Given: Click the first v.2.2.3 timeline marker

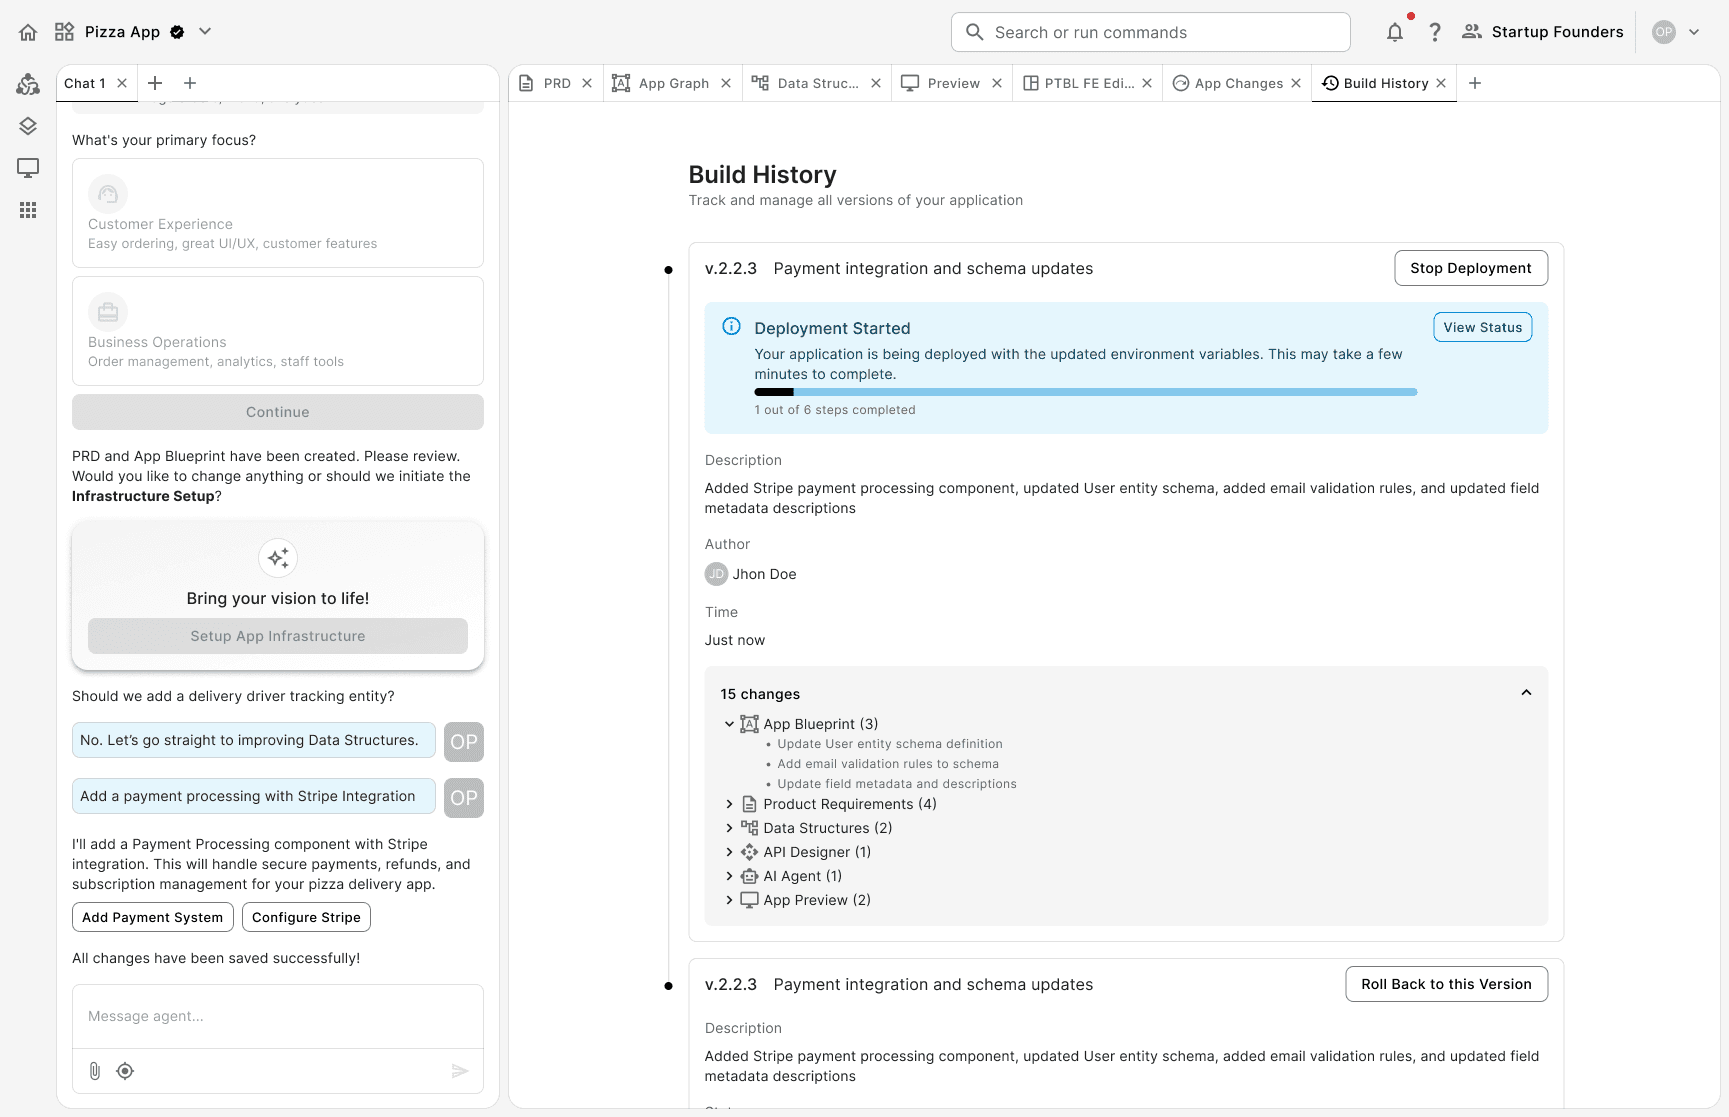Looking at the screenshot, I should (668, 270).
